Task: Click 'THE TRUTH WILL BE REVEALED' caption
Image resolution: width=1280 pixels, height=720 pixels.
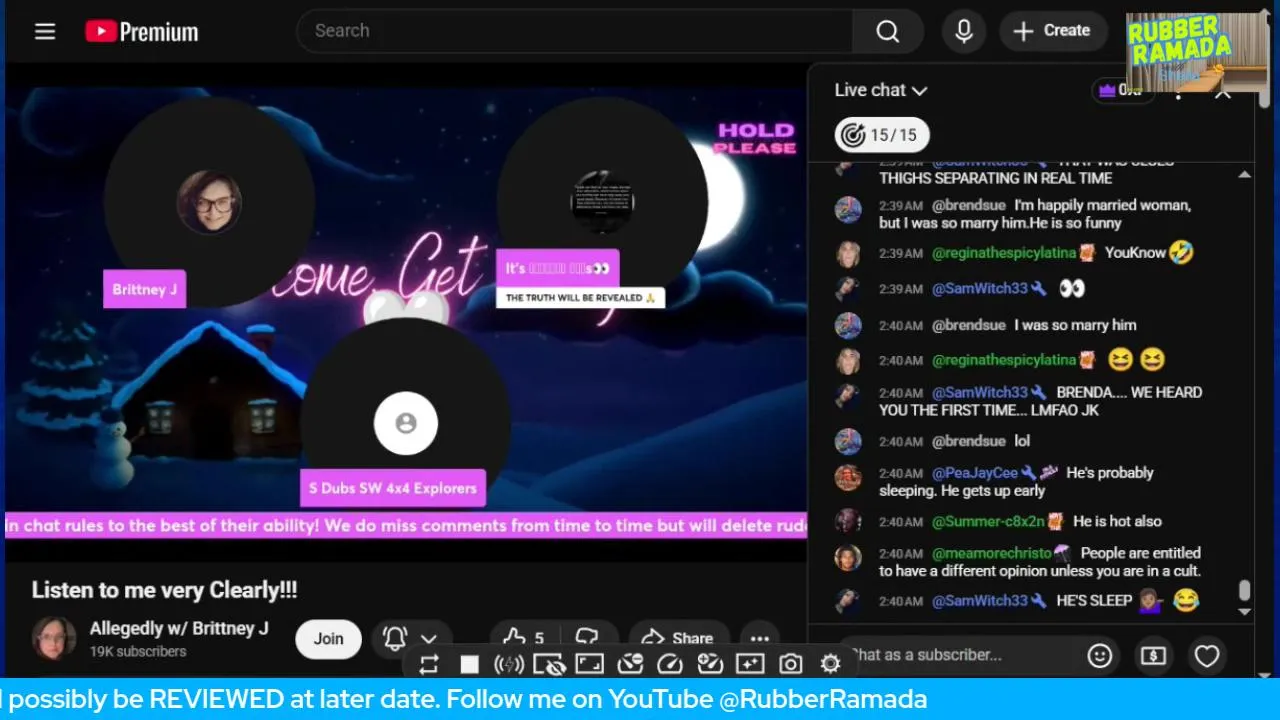Action: tap(580, 298)
